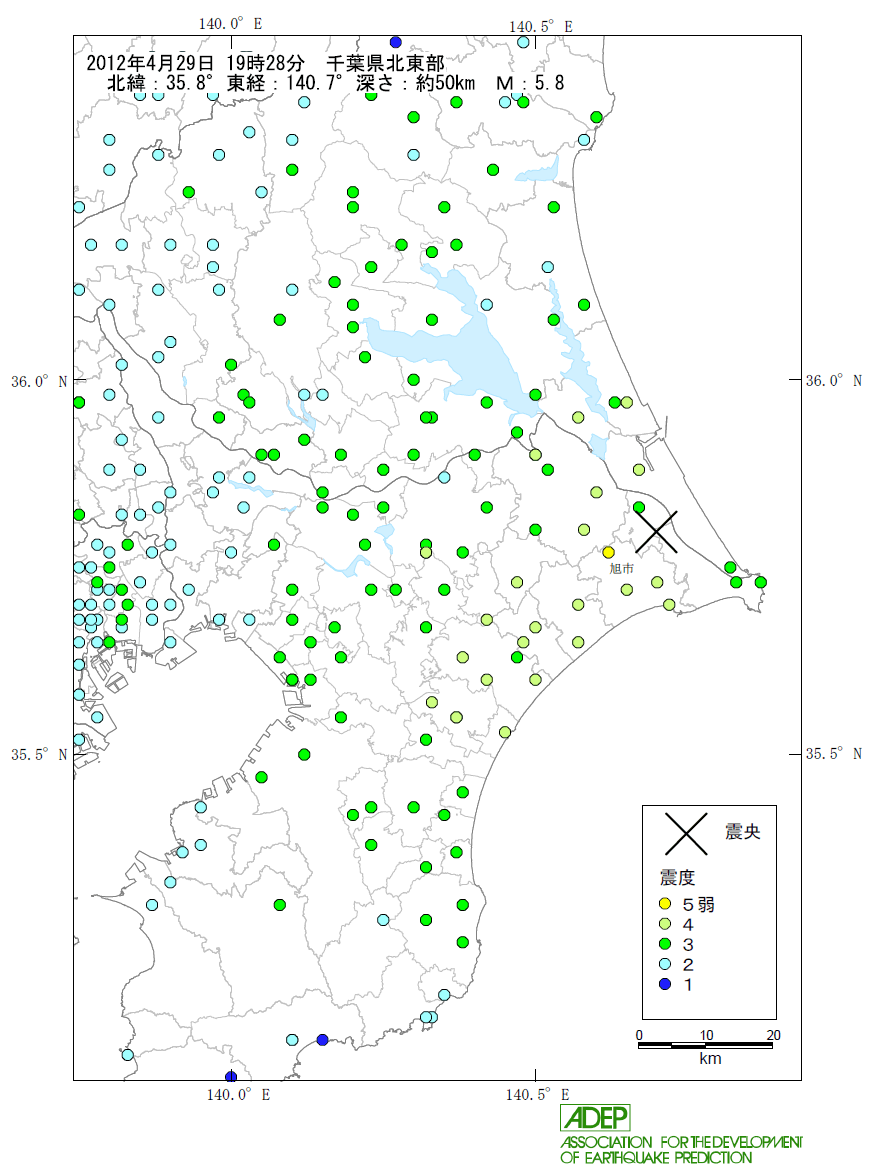Image resolution: width=871 pixels, height=1173 pixels.
Task: Pick the dark blue intensity 1 legend swatch
Action: point(664,984)
